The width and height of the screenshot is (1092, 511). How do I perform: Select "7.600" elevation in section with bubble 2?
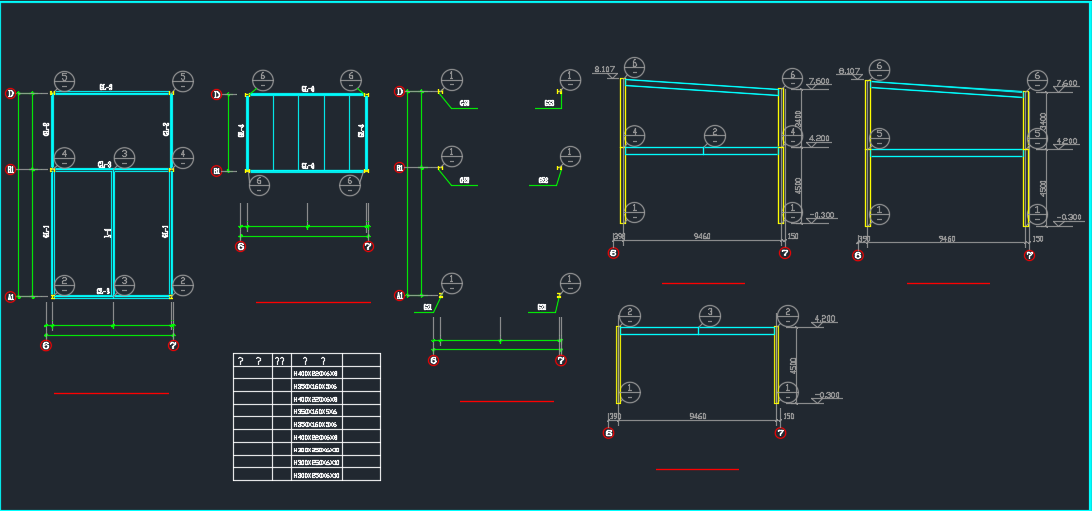click(819, 81)
